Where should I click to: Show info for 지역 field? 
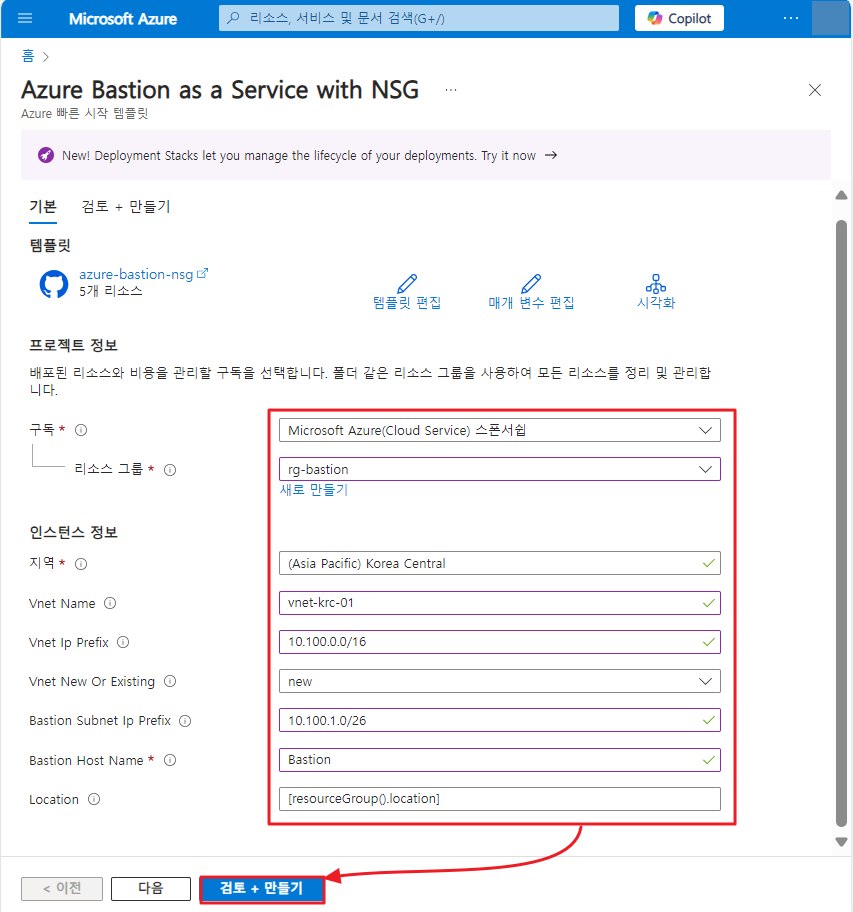click(81, 564)
